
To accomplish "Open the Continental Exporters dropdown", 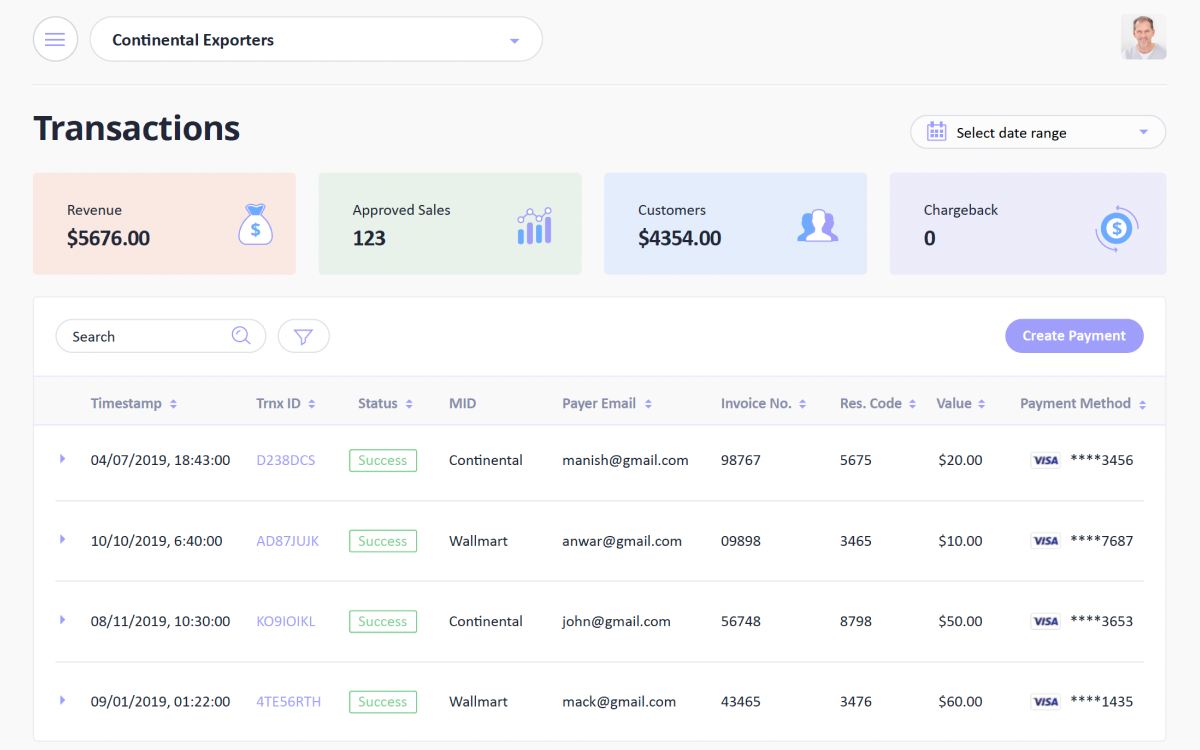I will click(514, 41).
